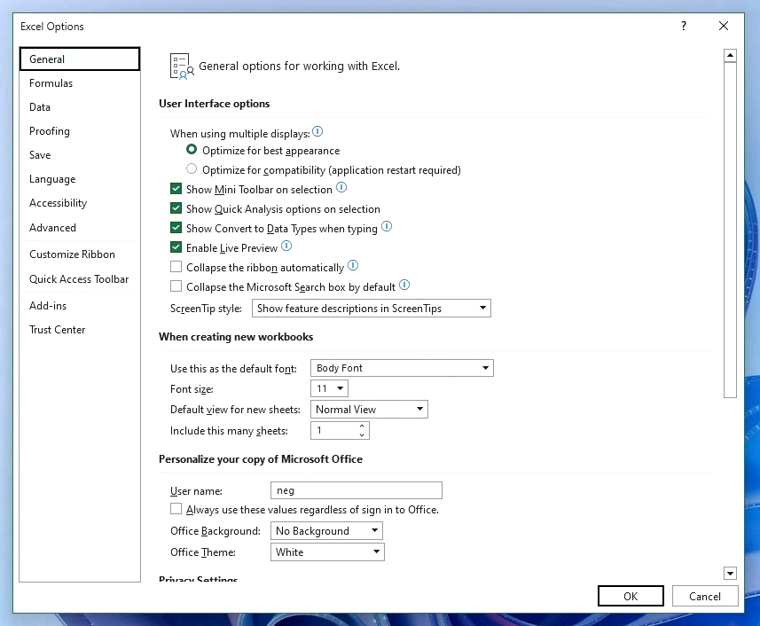Close the Excel Options dialog

click(x=723, y=26)
